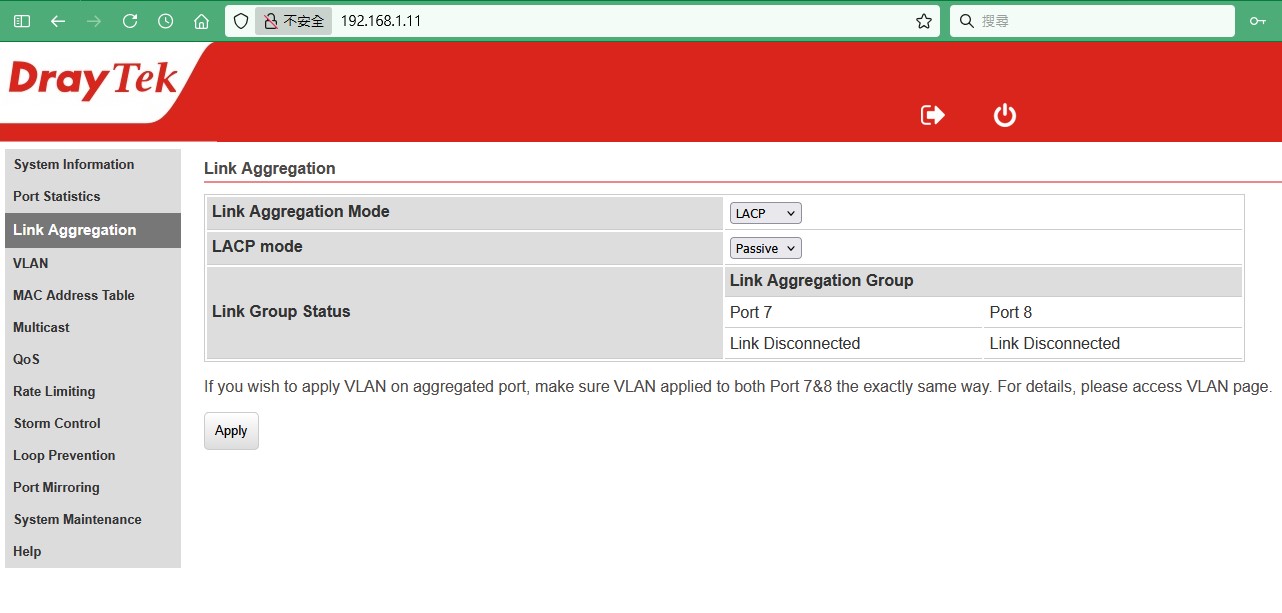The image size is (1282, 613).
Task: Select Port Statistics in sidebar
Action: click(57, 196)
